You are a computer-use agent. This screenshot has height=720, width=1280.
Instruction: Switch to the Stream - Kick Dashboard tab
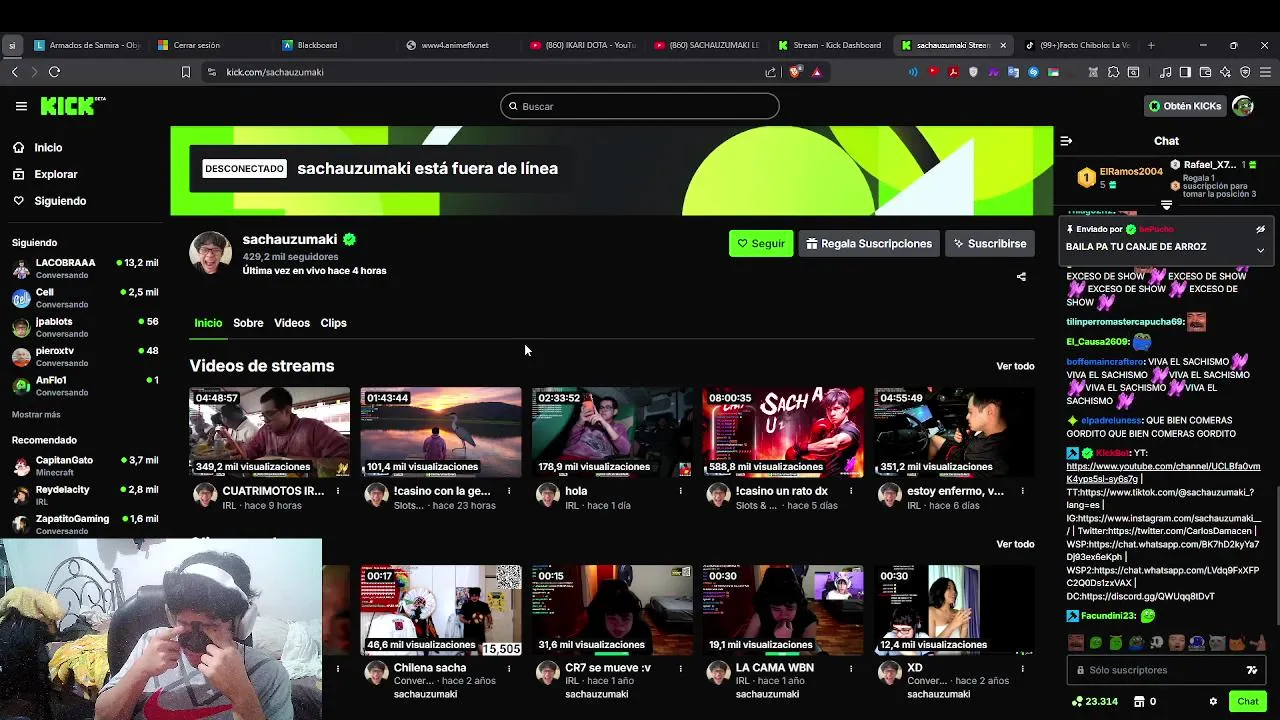829,45
